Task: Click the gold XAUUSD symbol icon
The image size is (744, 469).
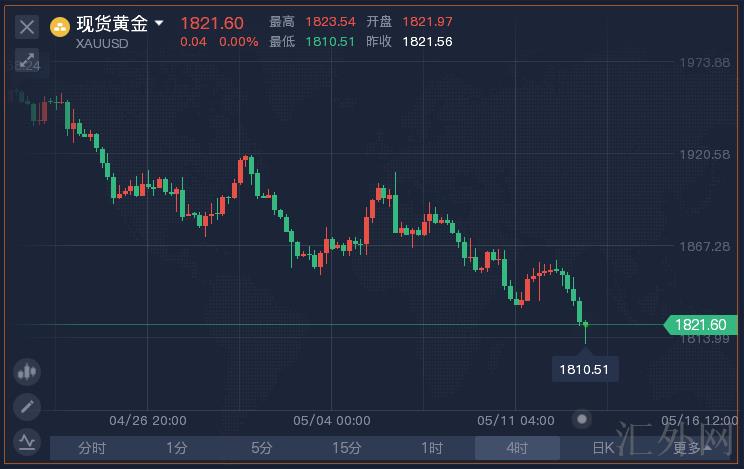Action: [60, 24]
